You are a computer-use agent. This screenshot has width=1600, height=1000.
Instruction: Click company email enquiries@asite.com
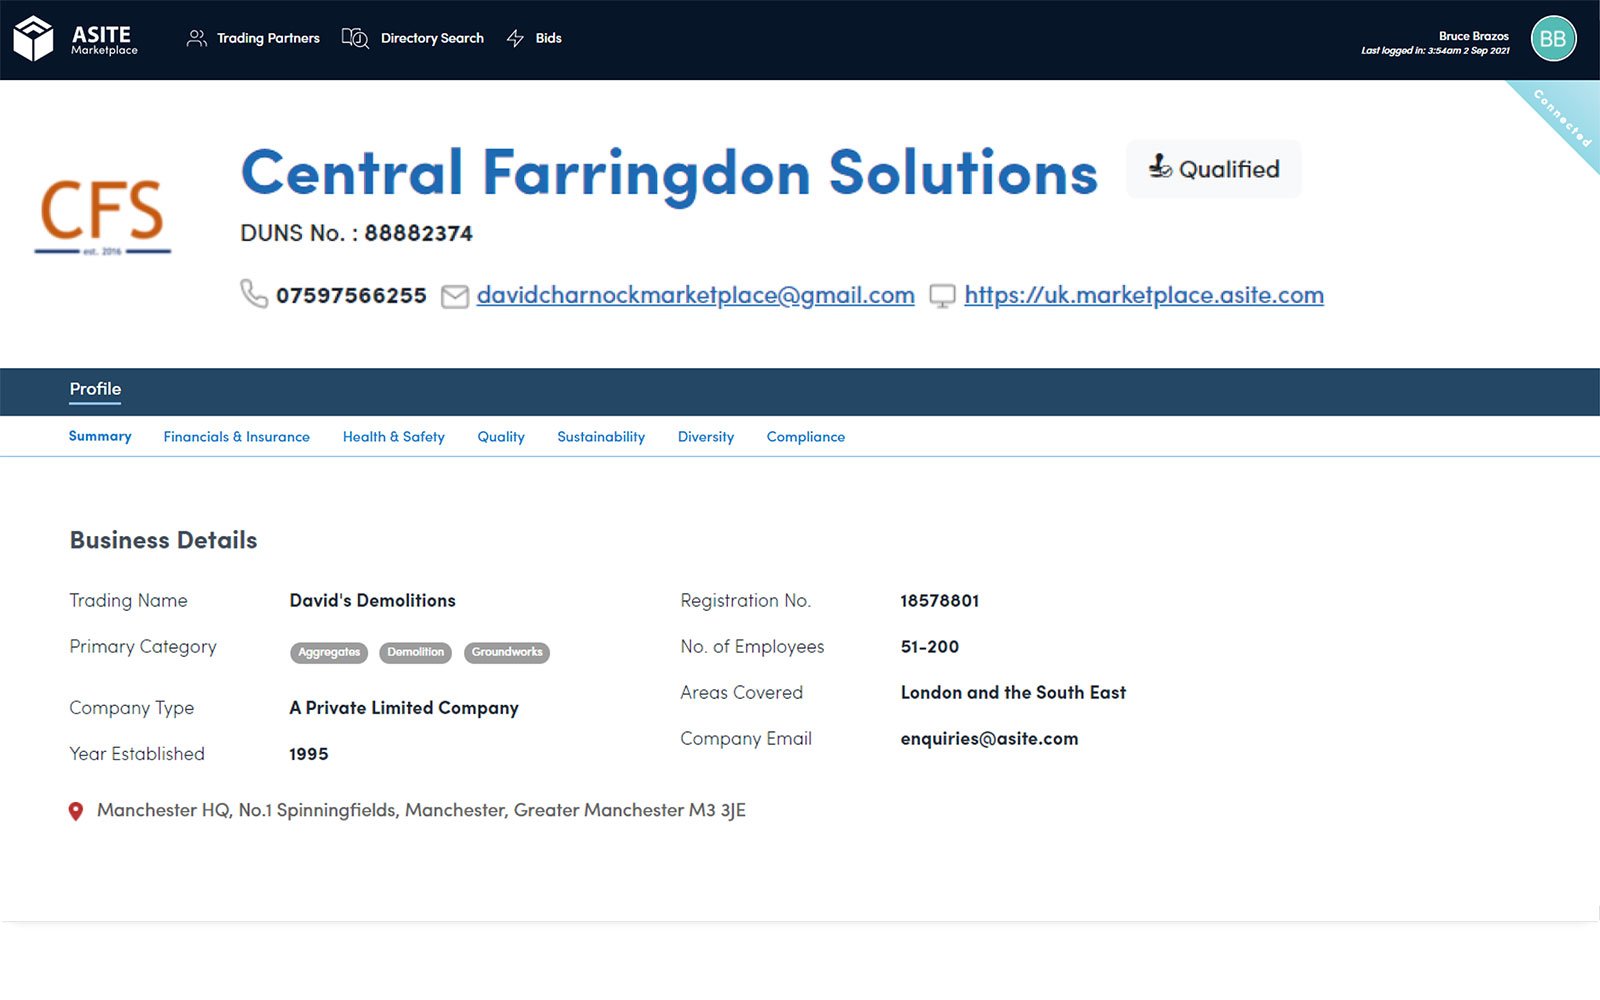[x=989, y=739]
